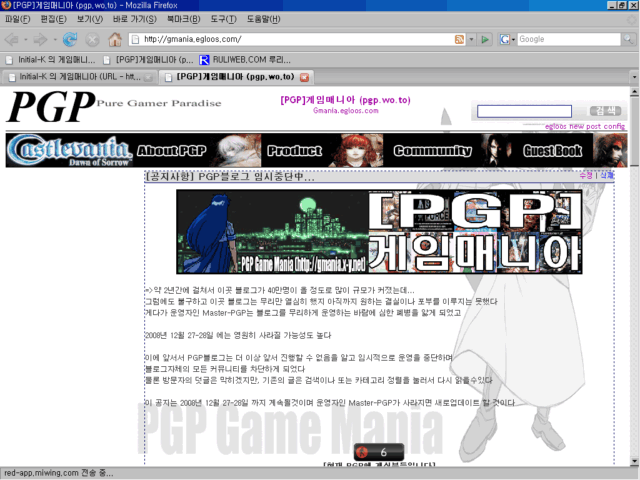
Task: Click the [공지사항] PGP블로그 임시중단中 post title
Action: pos(230,177)
